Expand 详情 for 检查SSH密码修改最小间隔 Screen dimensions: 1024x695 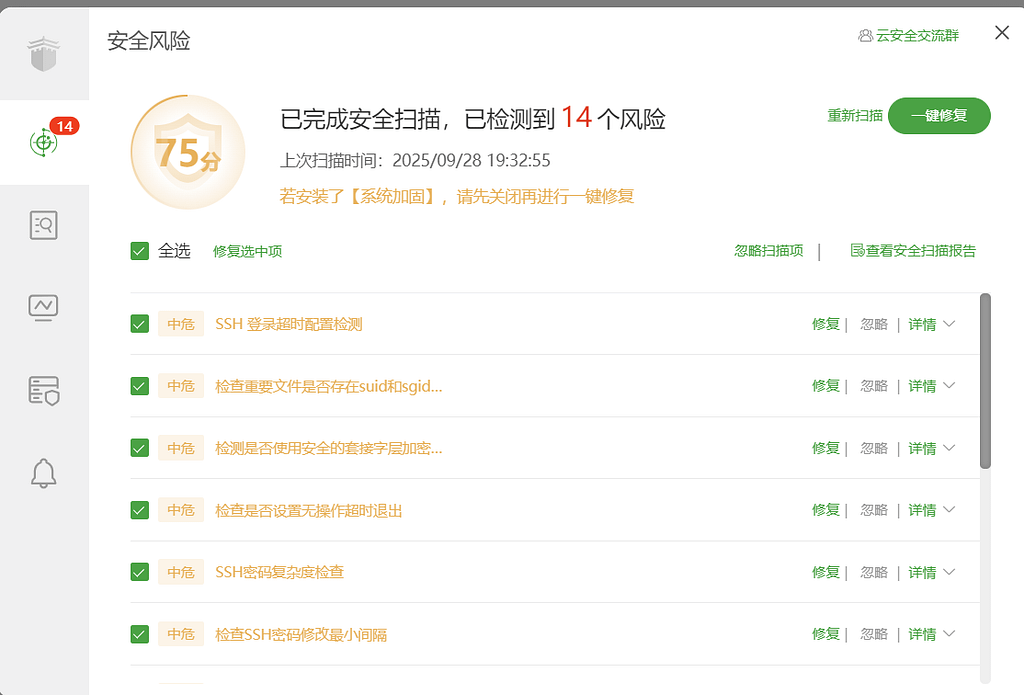931,634
